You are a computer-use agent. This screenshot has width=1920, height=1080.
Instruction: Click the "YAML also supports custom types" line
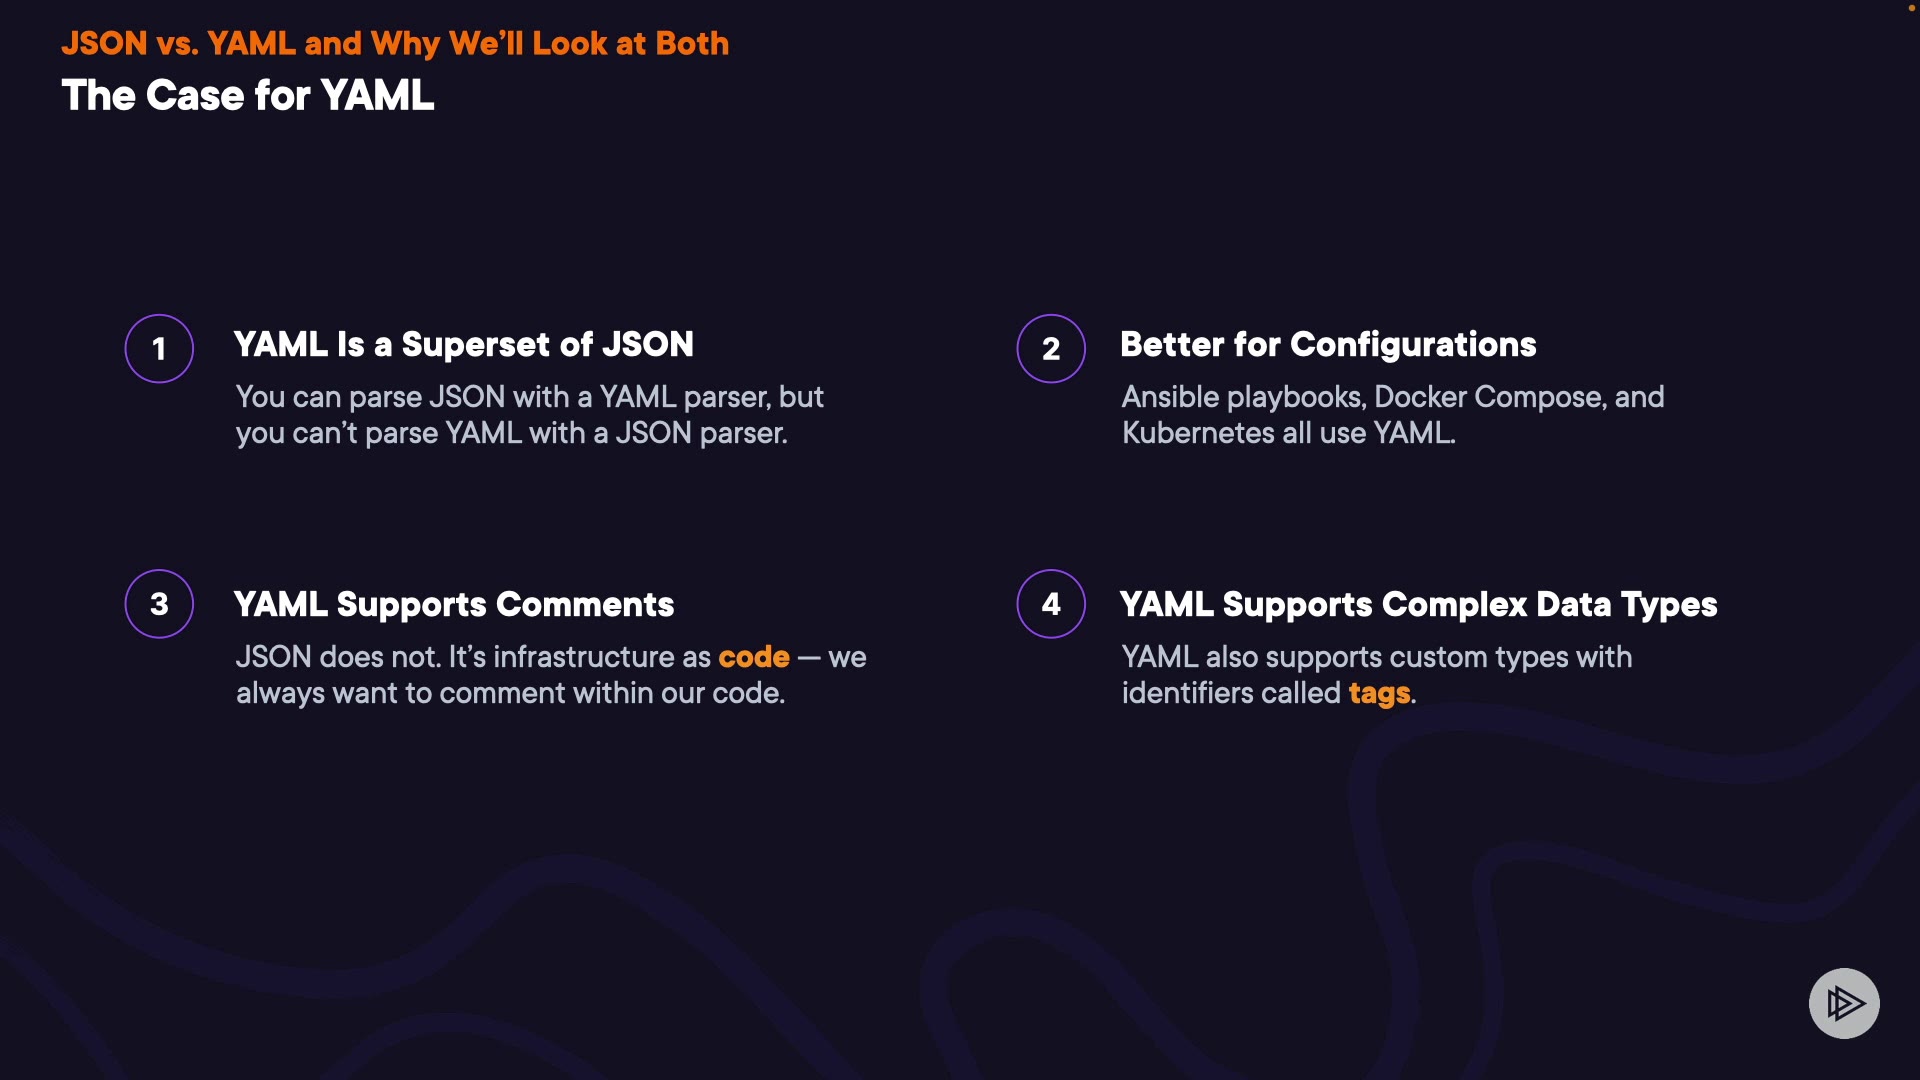[1376, 657]
